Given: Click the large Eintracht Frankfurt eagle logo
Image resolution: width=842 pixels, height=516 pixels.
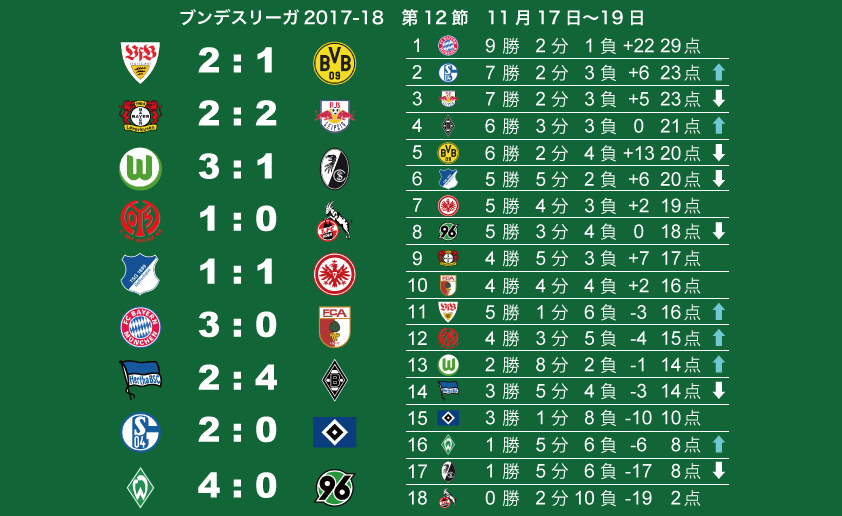Looking at the screenshot, I should (335, 274).
